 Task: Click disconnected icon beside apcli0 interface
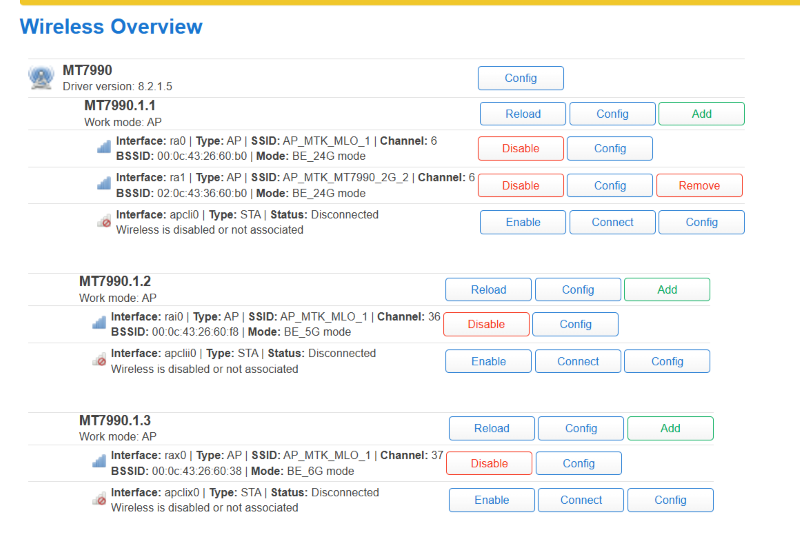click(x=104, y=221)
